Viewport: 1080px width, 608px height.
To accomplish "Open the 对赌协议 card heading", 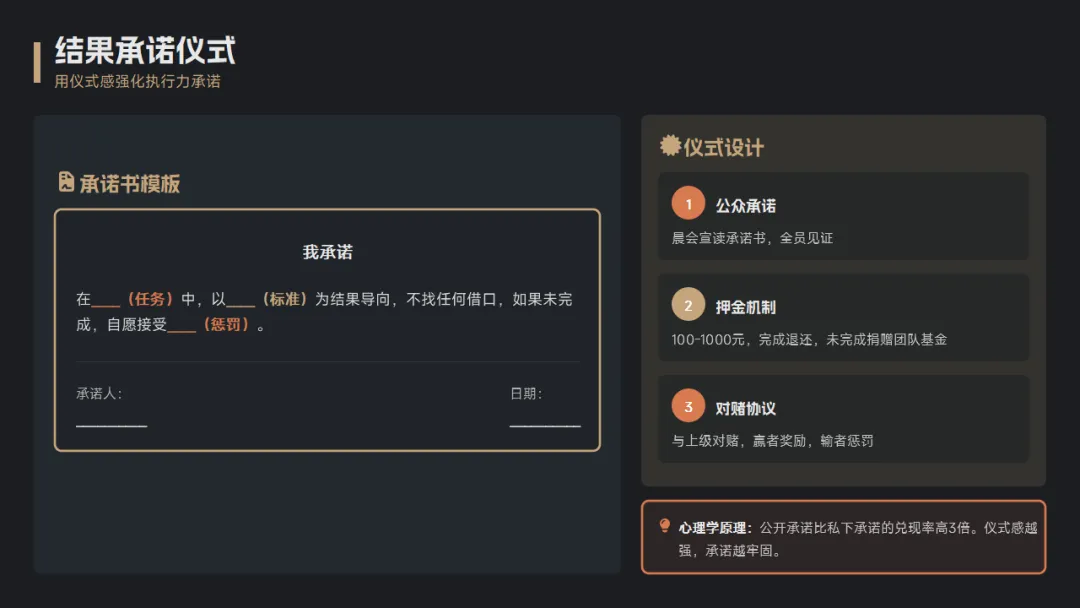I will (x=745, y=409).
